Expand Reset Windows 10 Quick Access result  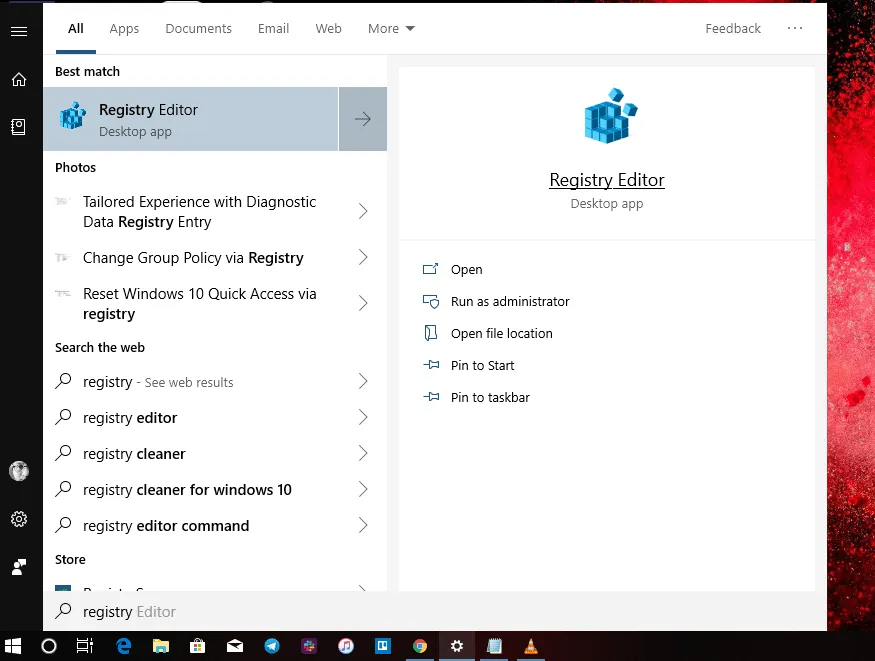coord(363,303)
